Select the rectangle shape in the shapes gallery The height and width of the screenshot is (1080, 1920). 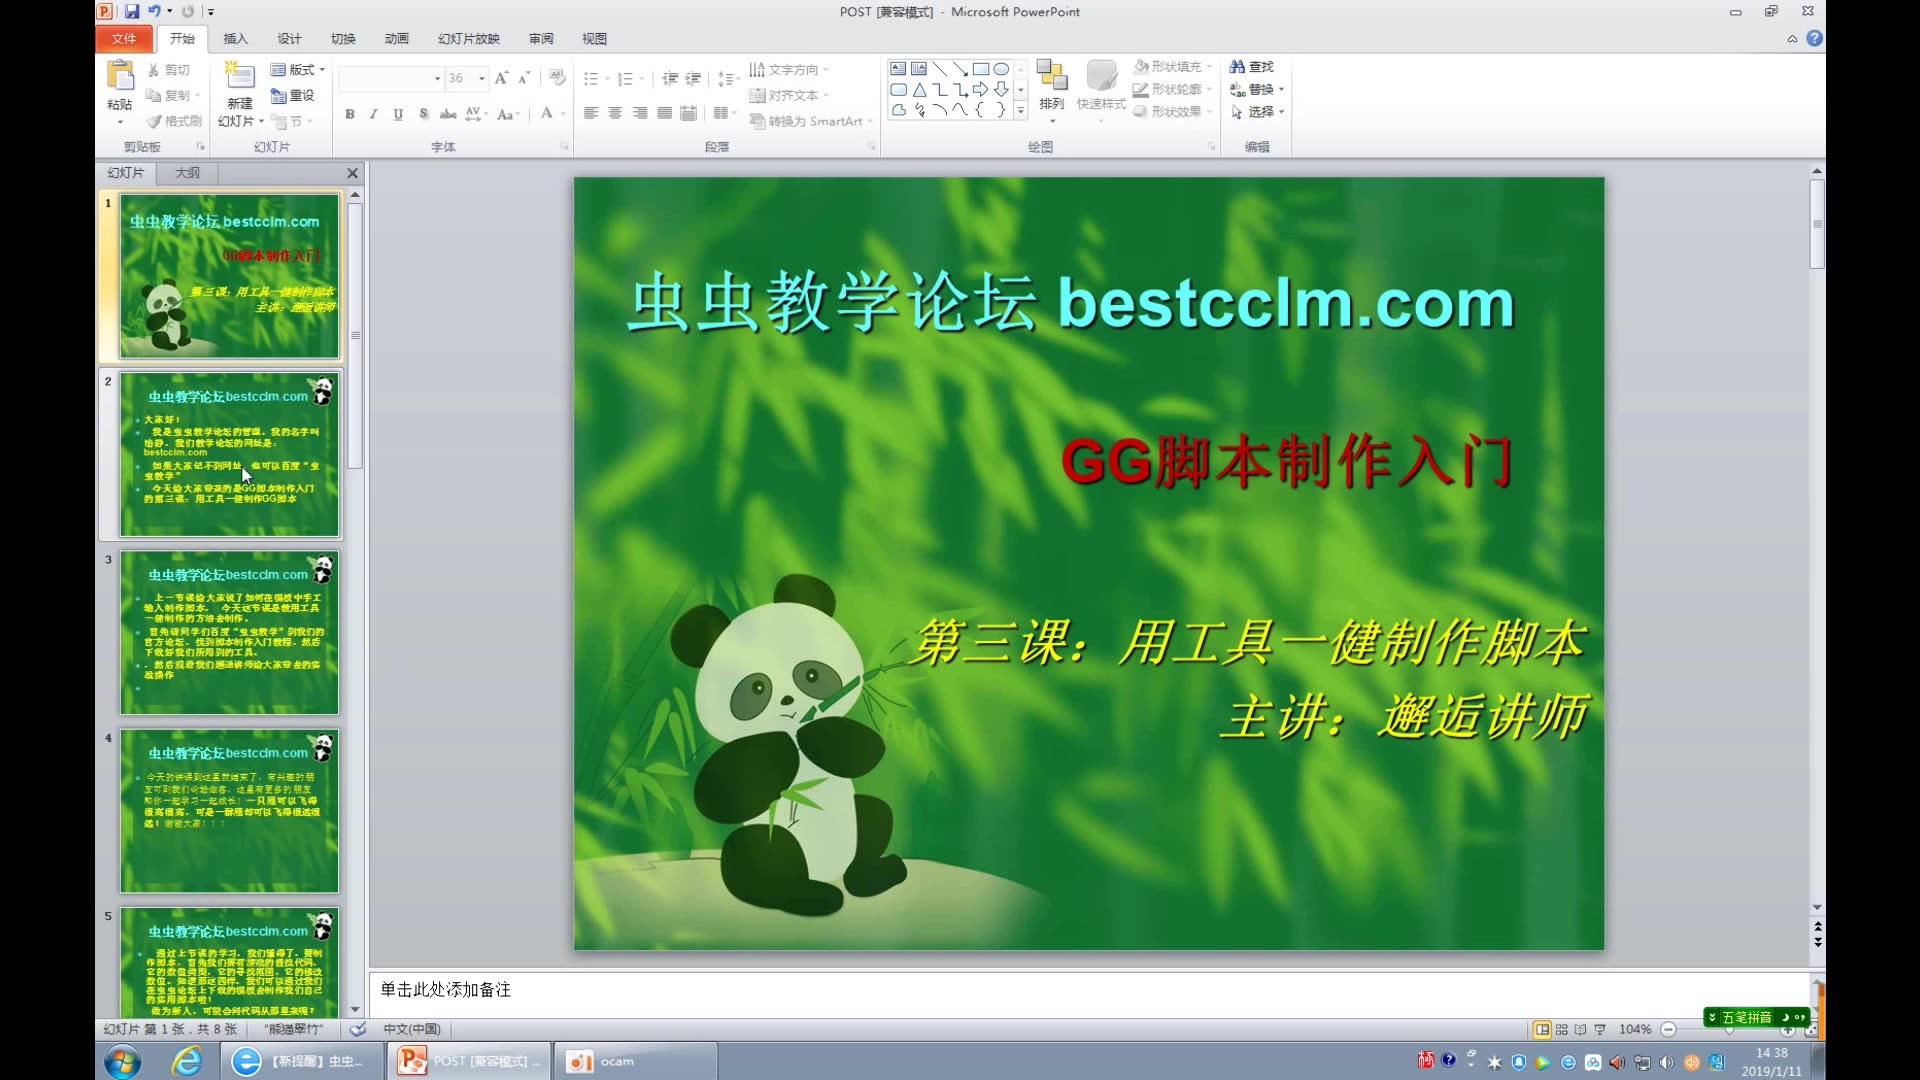[983, 68]
